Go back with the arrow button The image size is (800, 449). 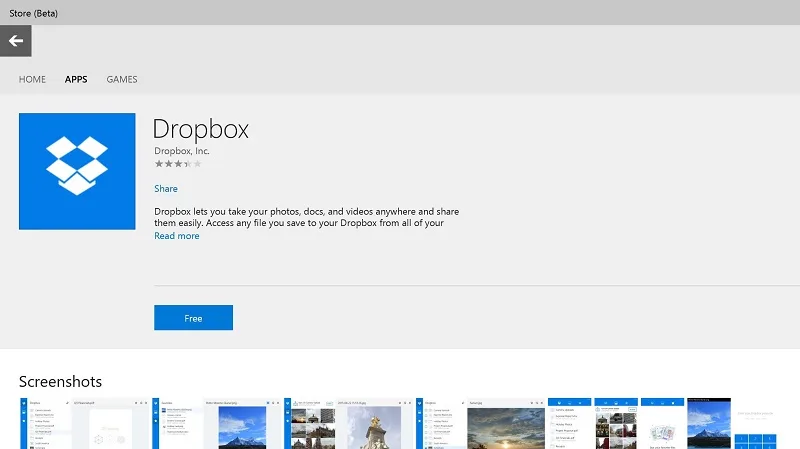tap(16, 41)
